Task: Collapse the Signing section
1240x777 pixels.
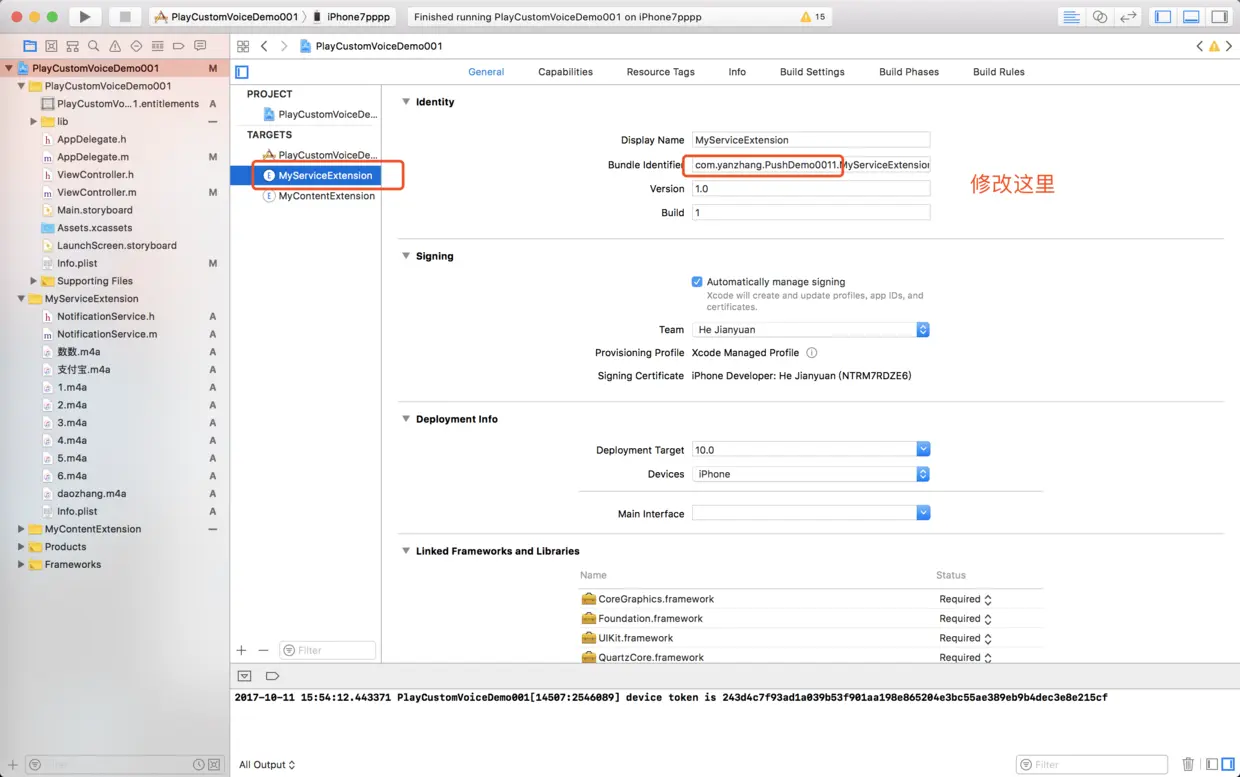Action: point(406,256)
